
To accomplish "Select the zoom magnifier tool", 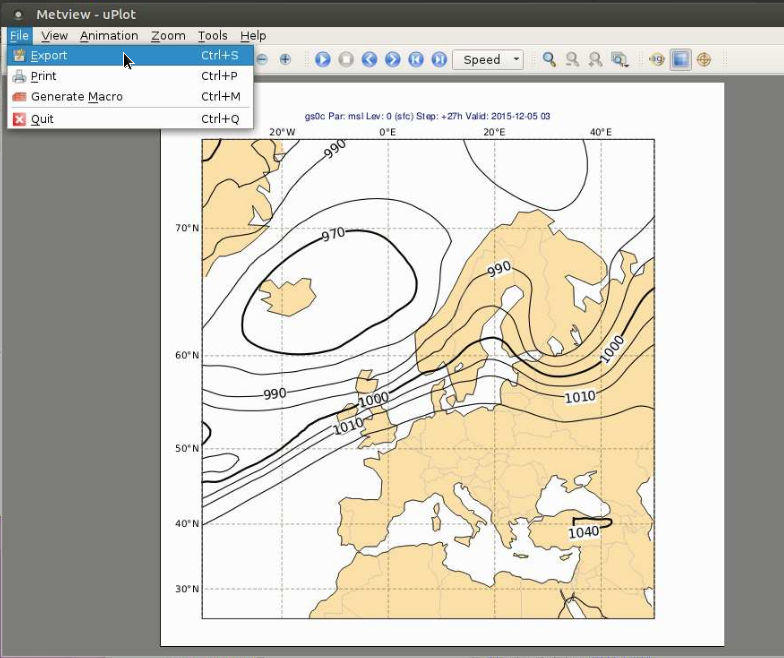I will point(549,60).
